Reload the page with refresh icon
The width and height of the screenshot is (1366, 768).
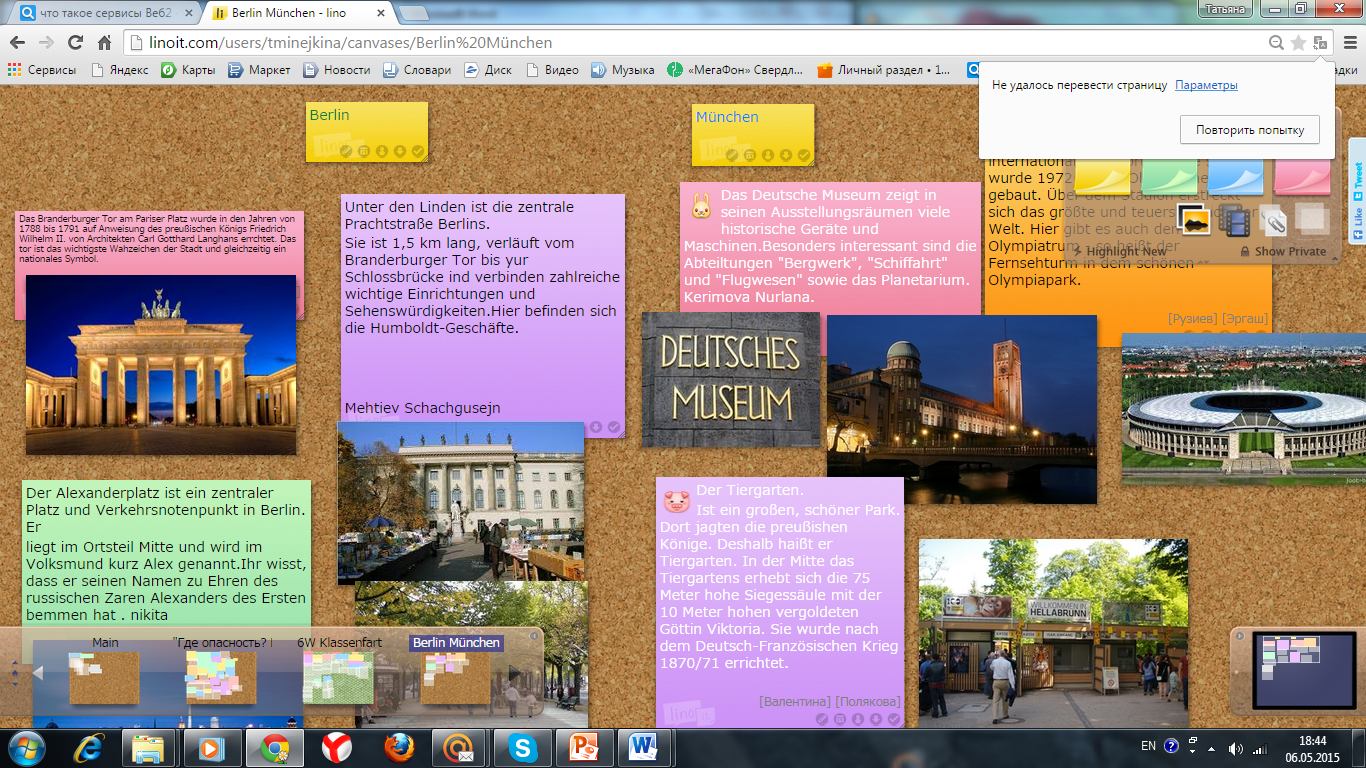pyautogui.click(x=75, y=43)
